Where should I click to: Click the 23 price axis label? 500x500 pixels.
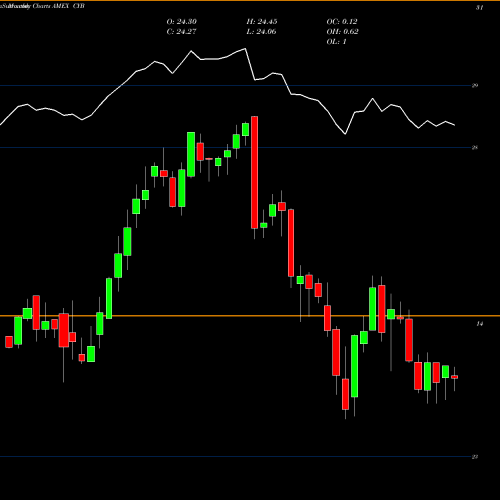(x=475, y=457)
